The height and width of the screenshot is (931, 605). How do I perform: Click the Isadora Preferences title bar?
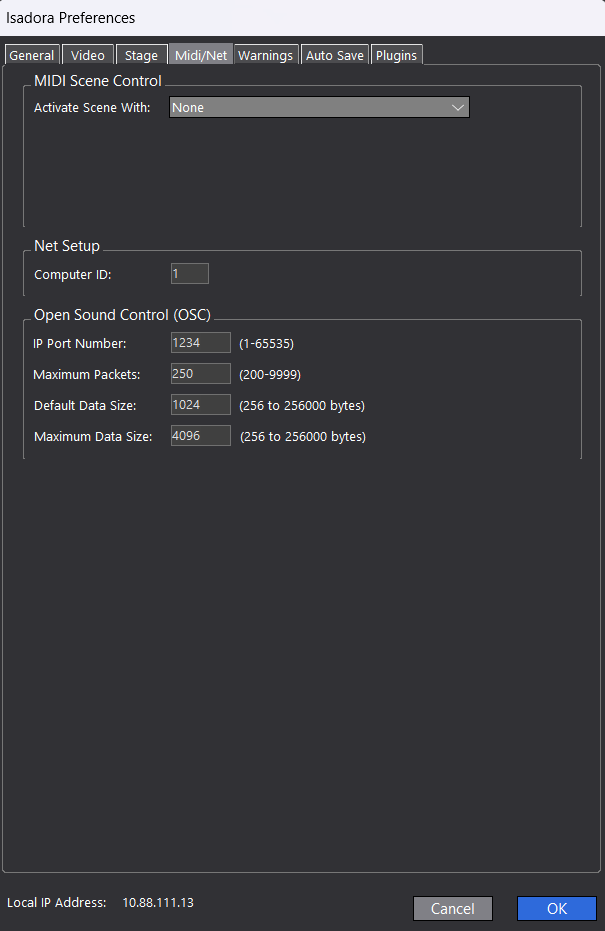point(300,18)
